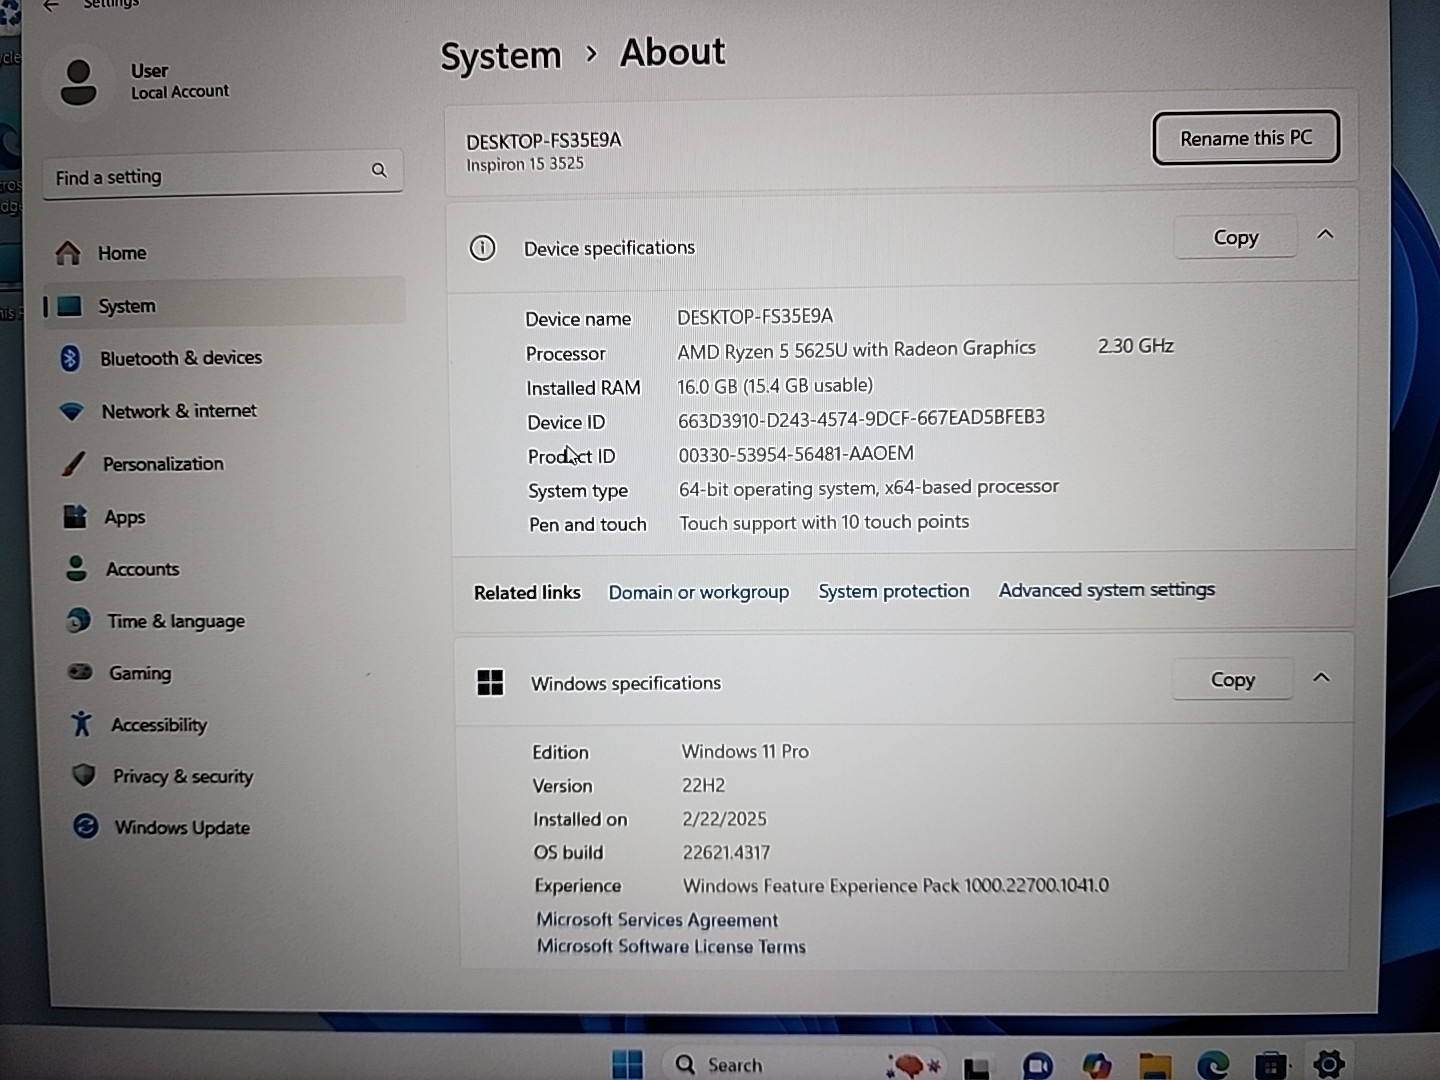Open Microsoft Services Agreement link
Image resolution: width=1440 pixels, height=1080 pixels.
[x=657, y=920]
